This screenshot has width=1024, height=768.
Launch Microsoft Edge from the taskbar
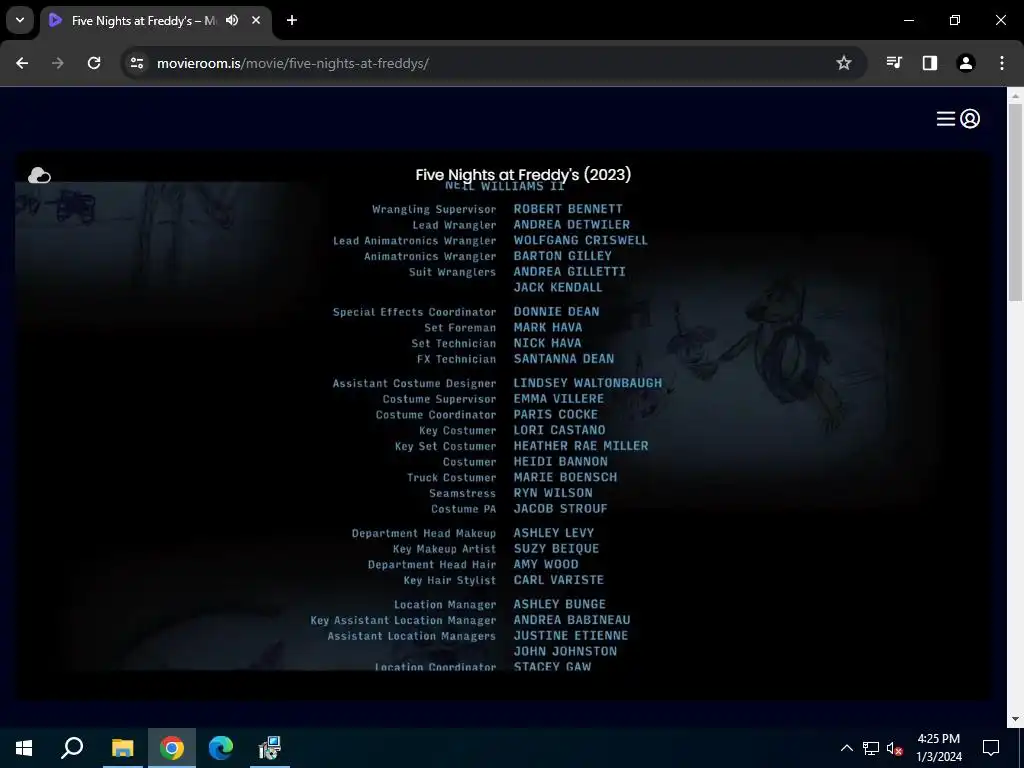pyautogui.click(x=221, y=748)
